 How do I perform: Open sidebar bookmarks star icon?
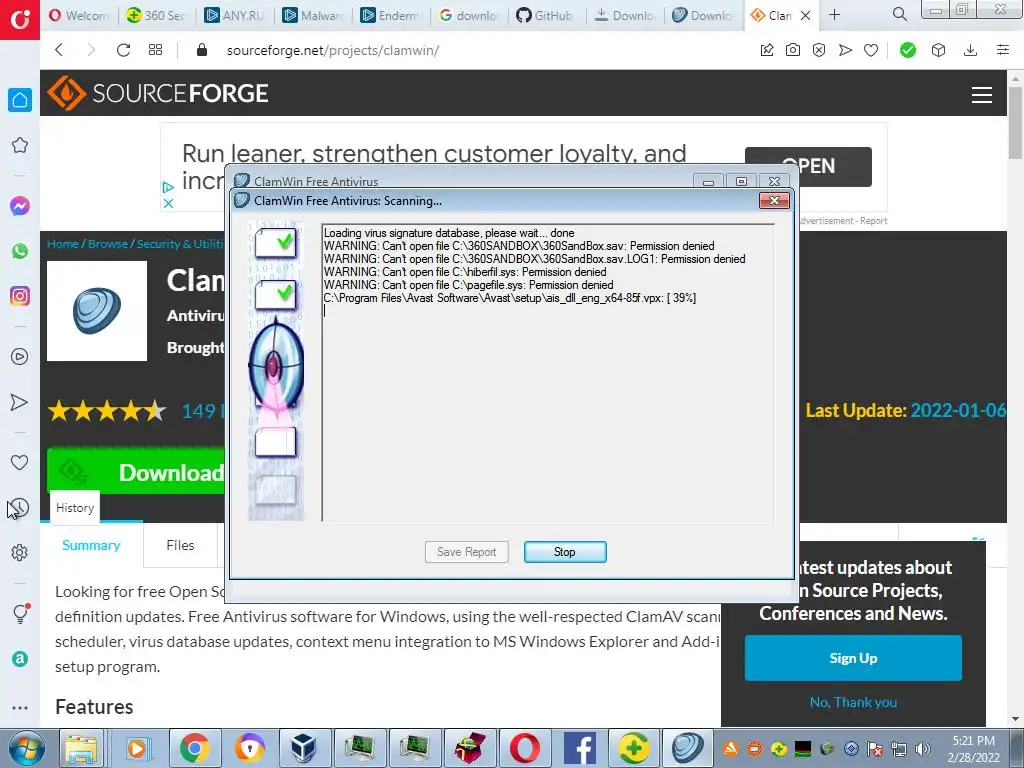click(x=20, y=145)
